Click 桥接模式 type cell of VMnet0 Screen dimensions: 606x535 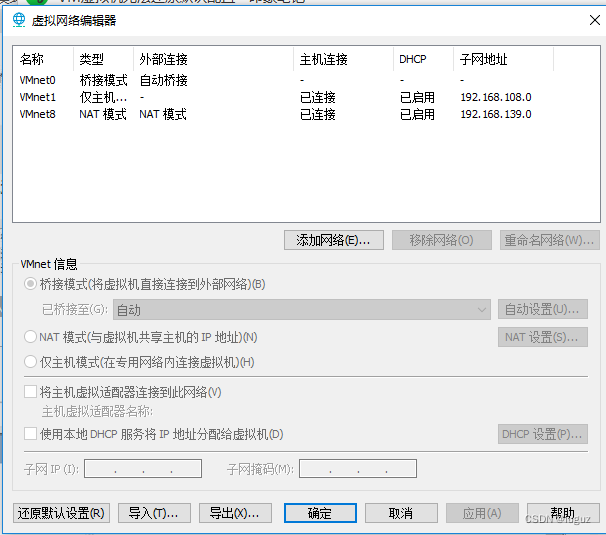point(103,80)
